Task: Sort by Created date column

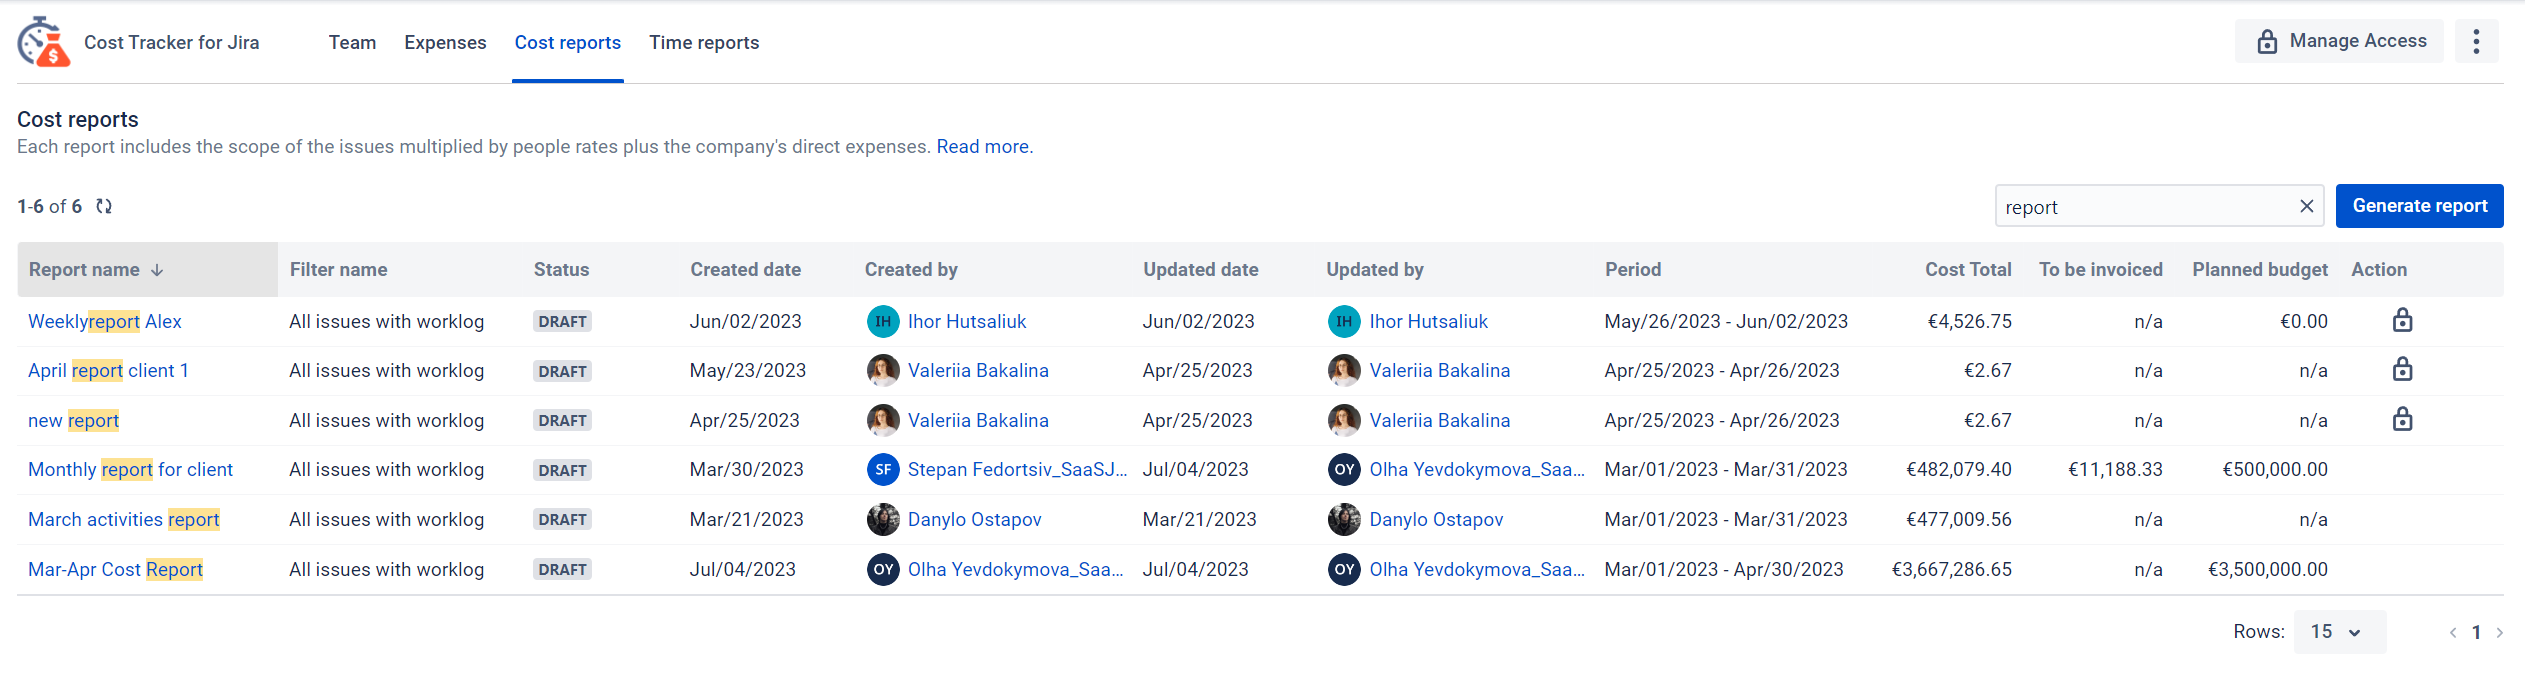Action: [x=745, y=269]
